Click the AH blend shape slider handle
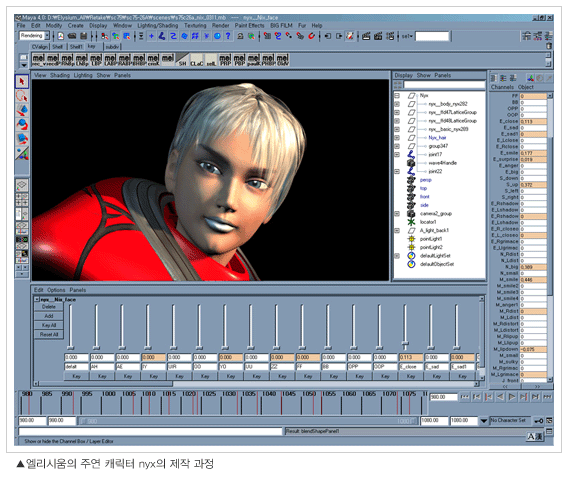Viewport: 568px width, 478px height. 96,348
